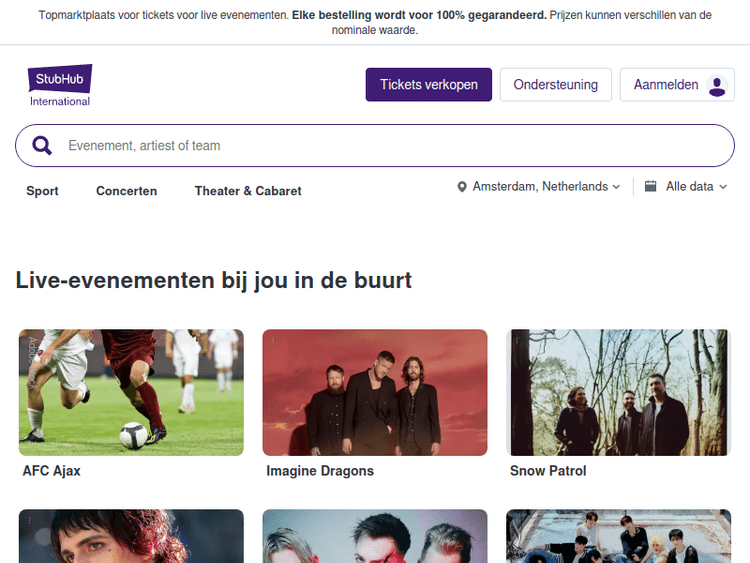This screenshot has height=563, width=750.
Task: Click the calendar icon
Action: [x=651, y=186]
